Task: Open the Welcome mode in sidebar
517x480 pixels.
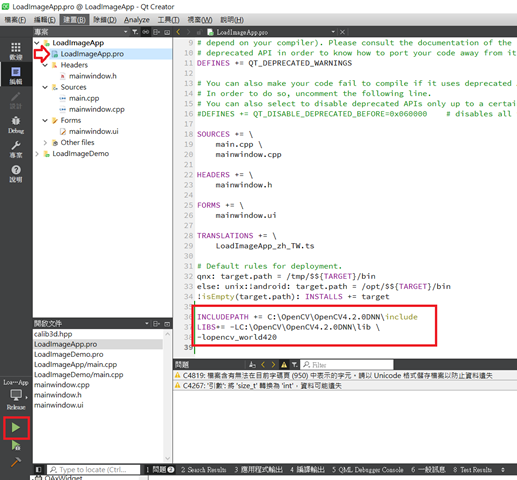Action: 16,51
